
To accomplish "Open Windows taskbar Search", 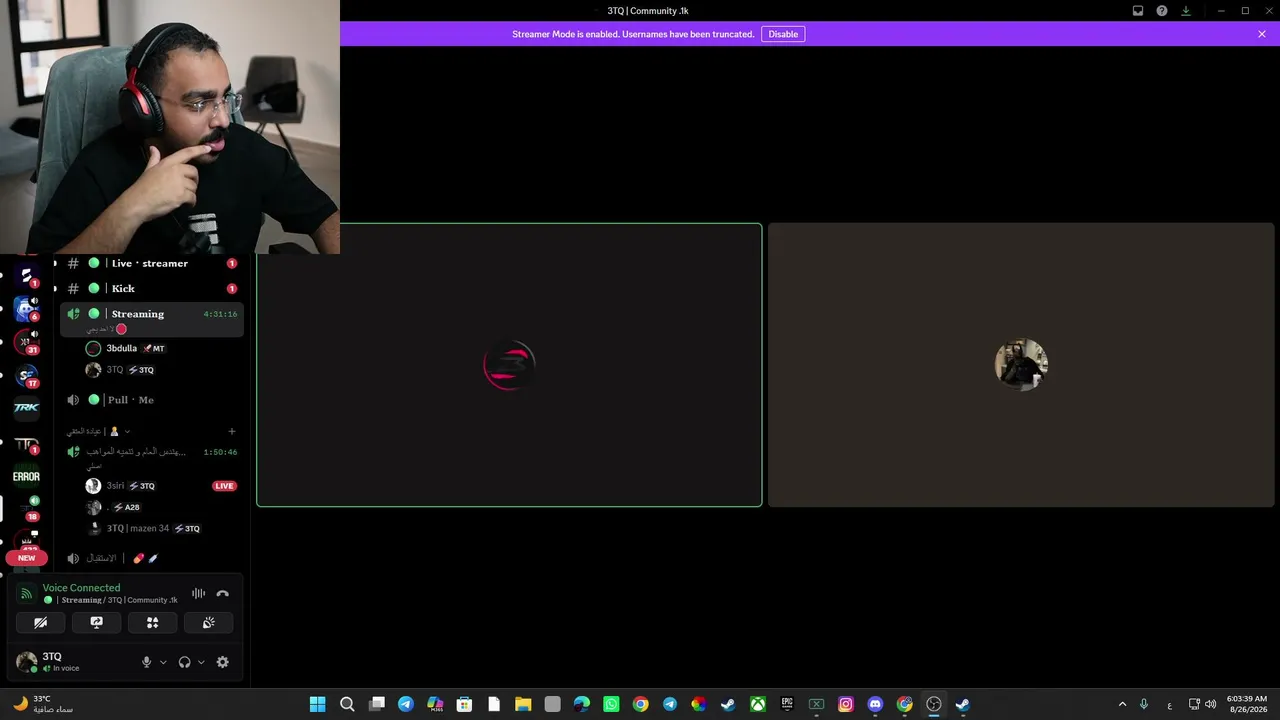I will click(x=347, y=704).
